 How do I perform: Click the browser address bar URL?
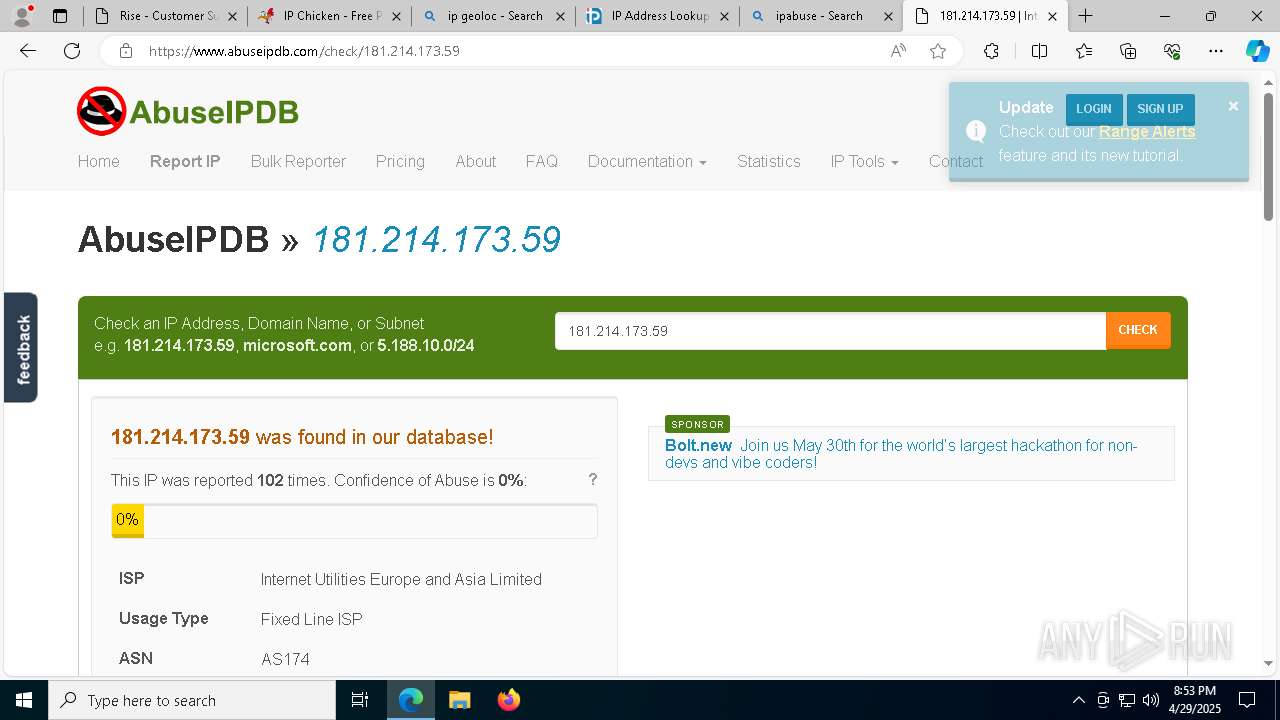304,51
